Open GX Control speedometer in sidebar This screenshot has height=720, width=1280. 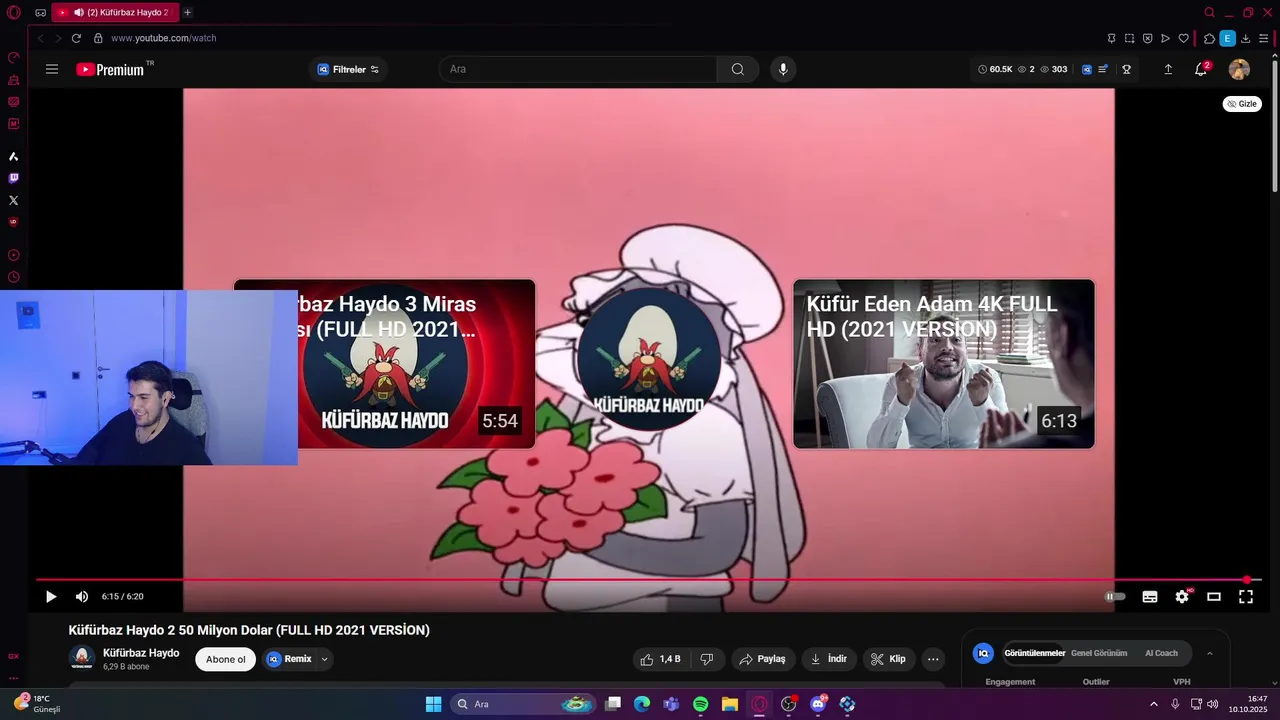pyautogui.click(x=13, y=57)
